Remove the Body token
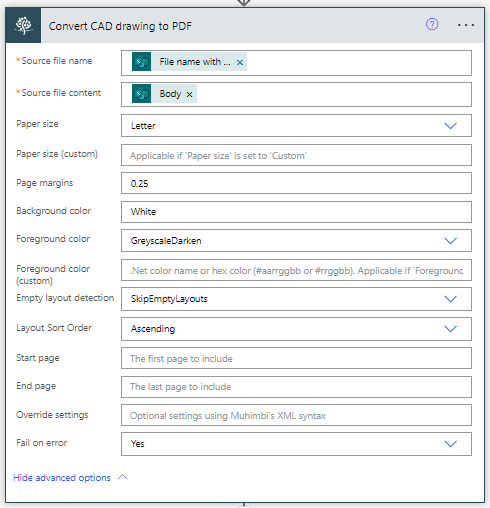490x508 pixels. (x=189, y=94)
